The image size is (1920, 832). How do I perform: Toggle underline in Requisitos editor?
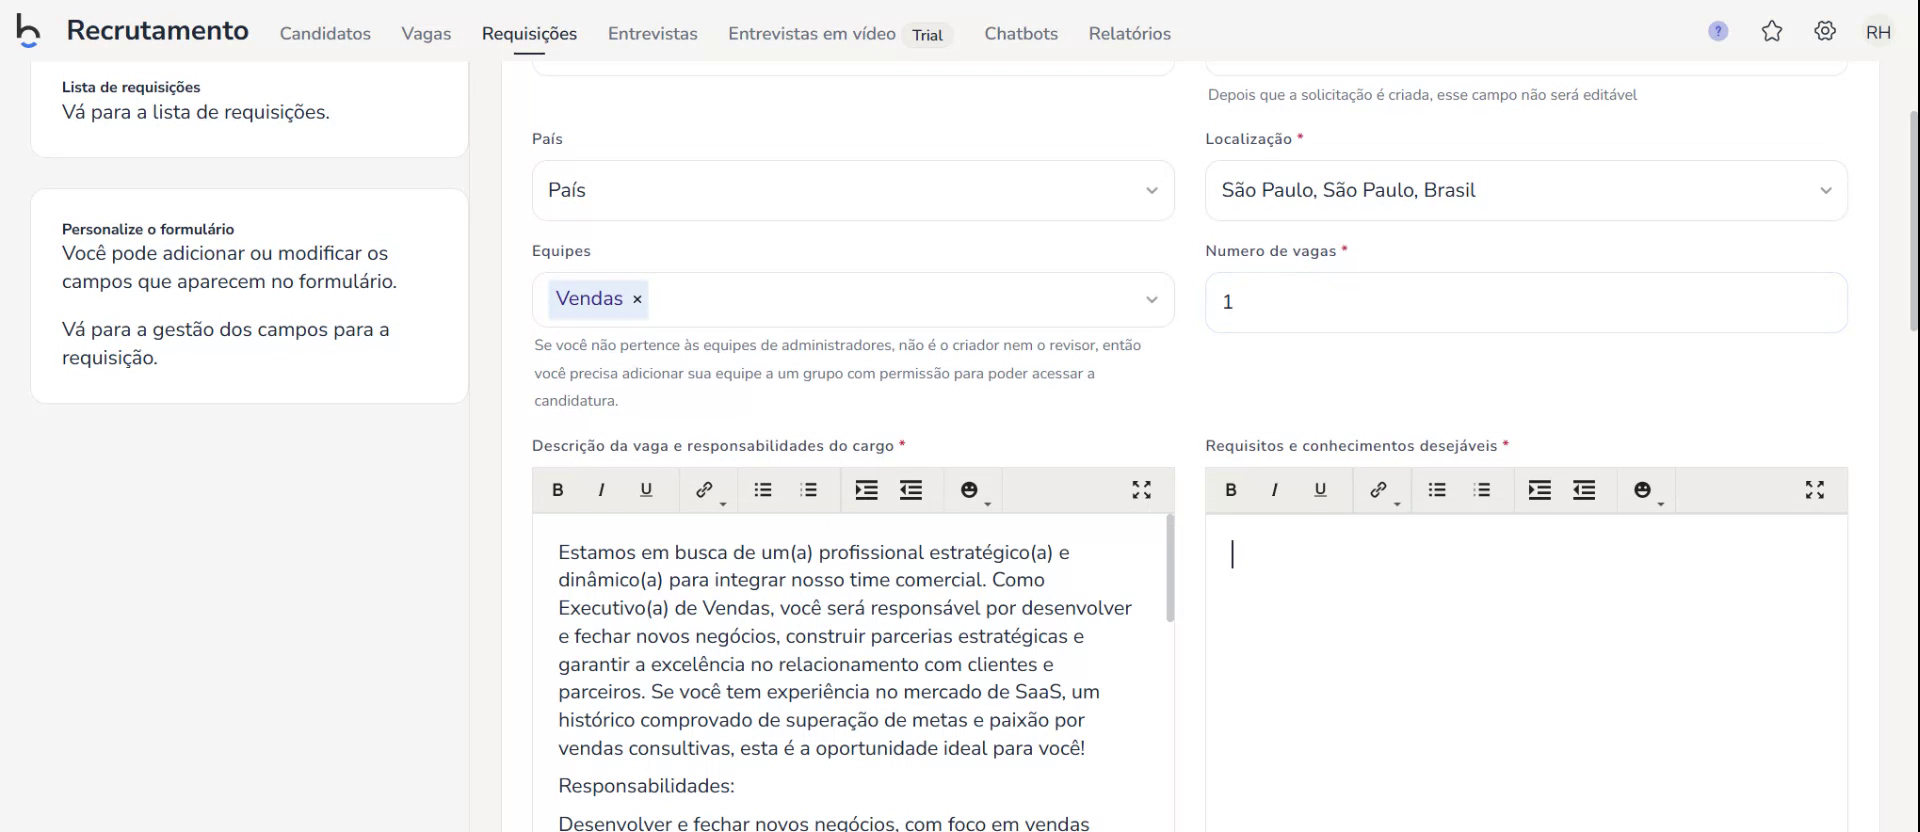[x=1320, y=490]
